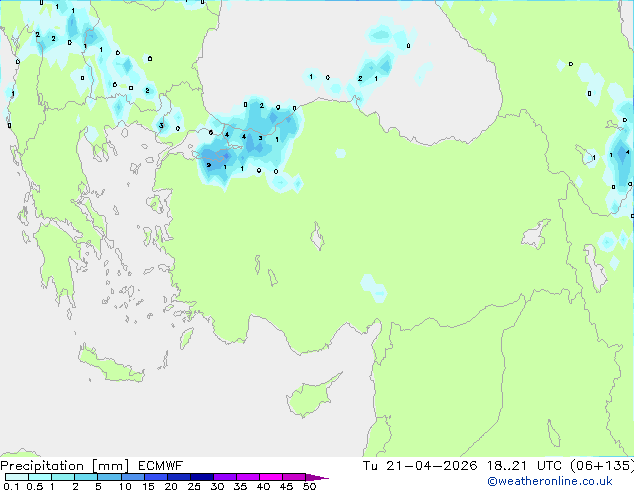Click the '25' legend scale label
This screenshot has height=490, width=634.
(x=194, y=486)
